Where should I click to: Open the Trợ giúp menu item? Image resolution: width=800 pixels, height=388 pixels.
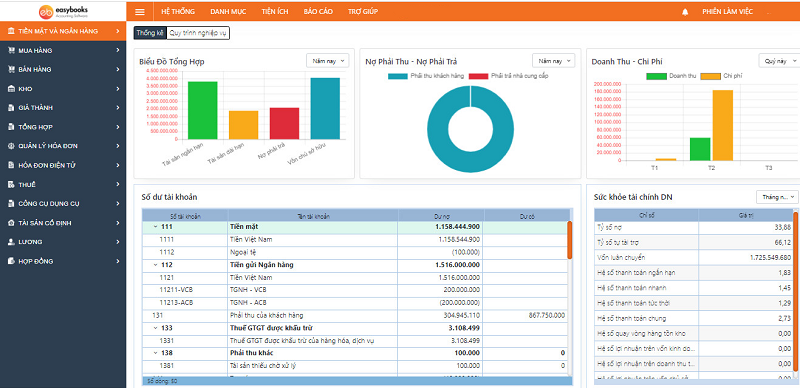[x=363, y=12]
